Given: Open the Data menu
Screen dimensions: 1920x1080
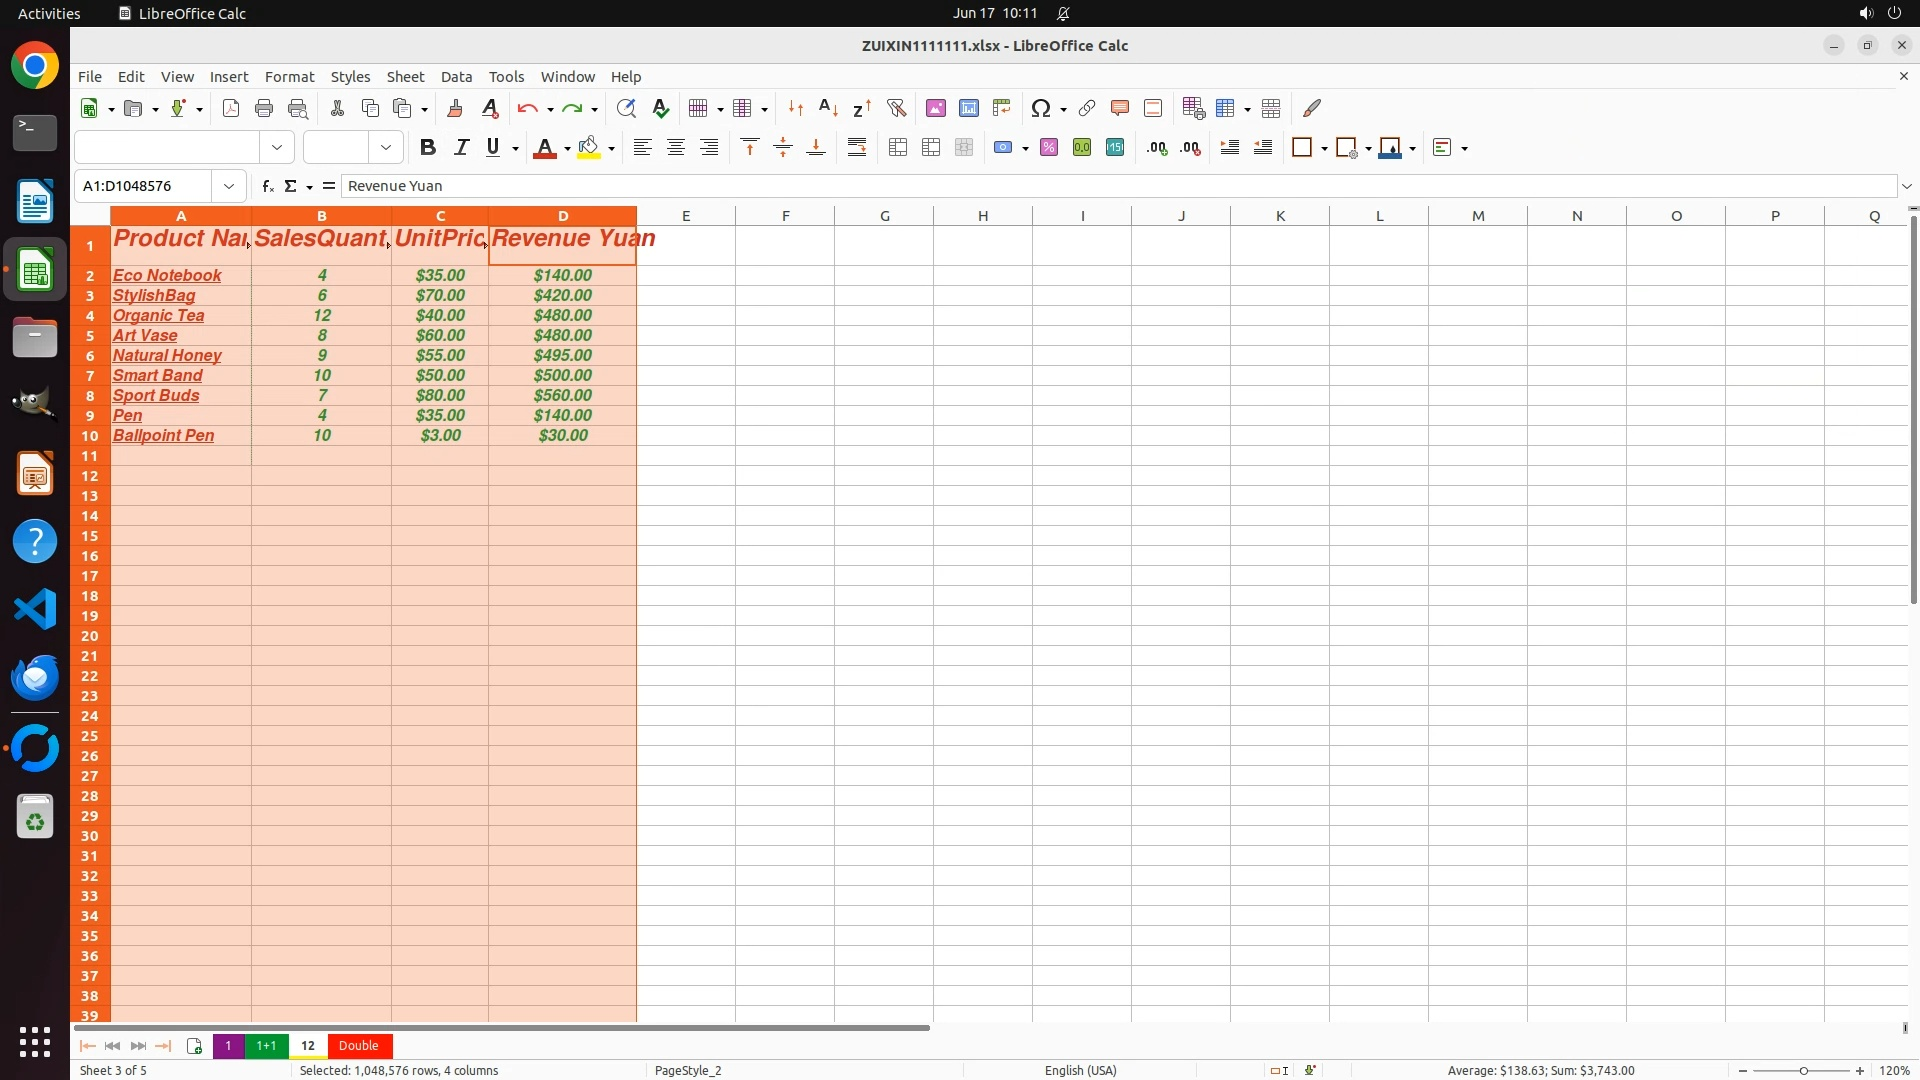Looking at the screenshot, I should point(456,77).
